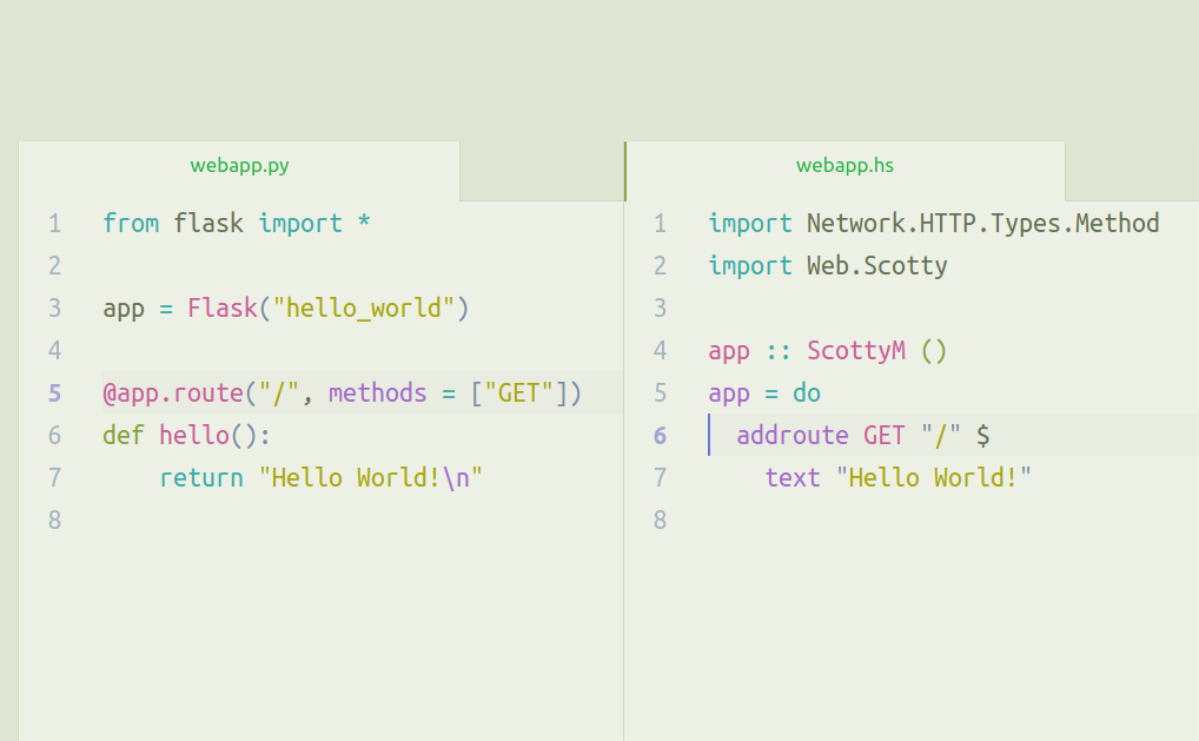The width and height of the screenshot is (1199, 741).
Task: Click line number 1 in webapp.py gutter
Action: pos(54,224)
